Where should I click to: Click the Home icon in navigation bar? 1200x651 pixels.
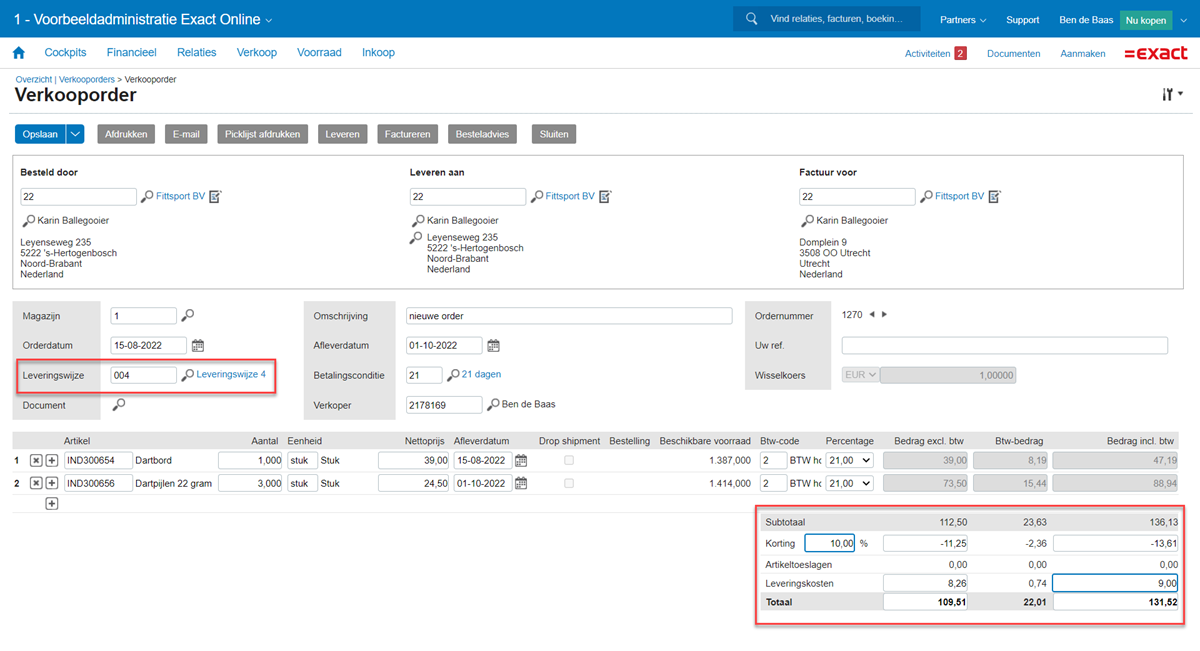(x=18, y=53)
